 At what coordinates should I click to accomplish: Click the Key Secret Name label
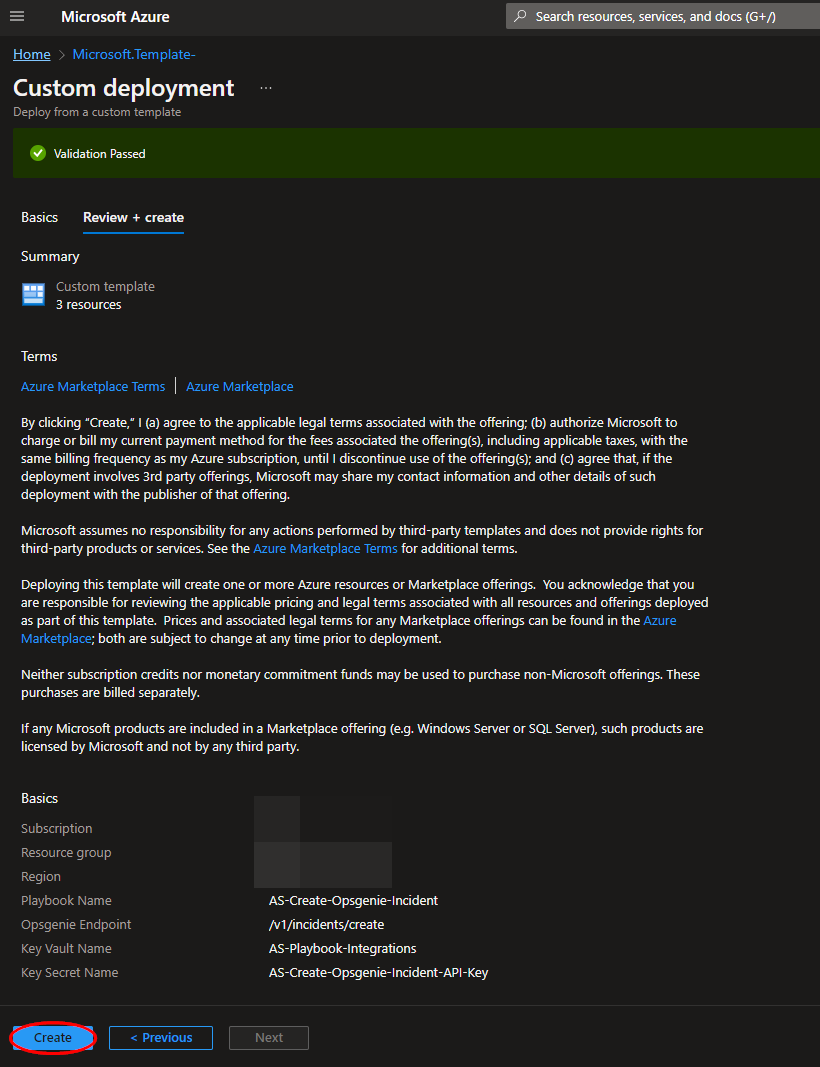(69, 972)
